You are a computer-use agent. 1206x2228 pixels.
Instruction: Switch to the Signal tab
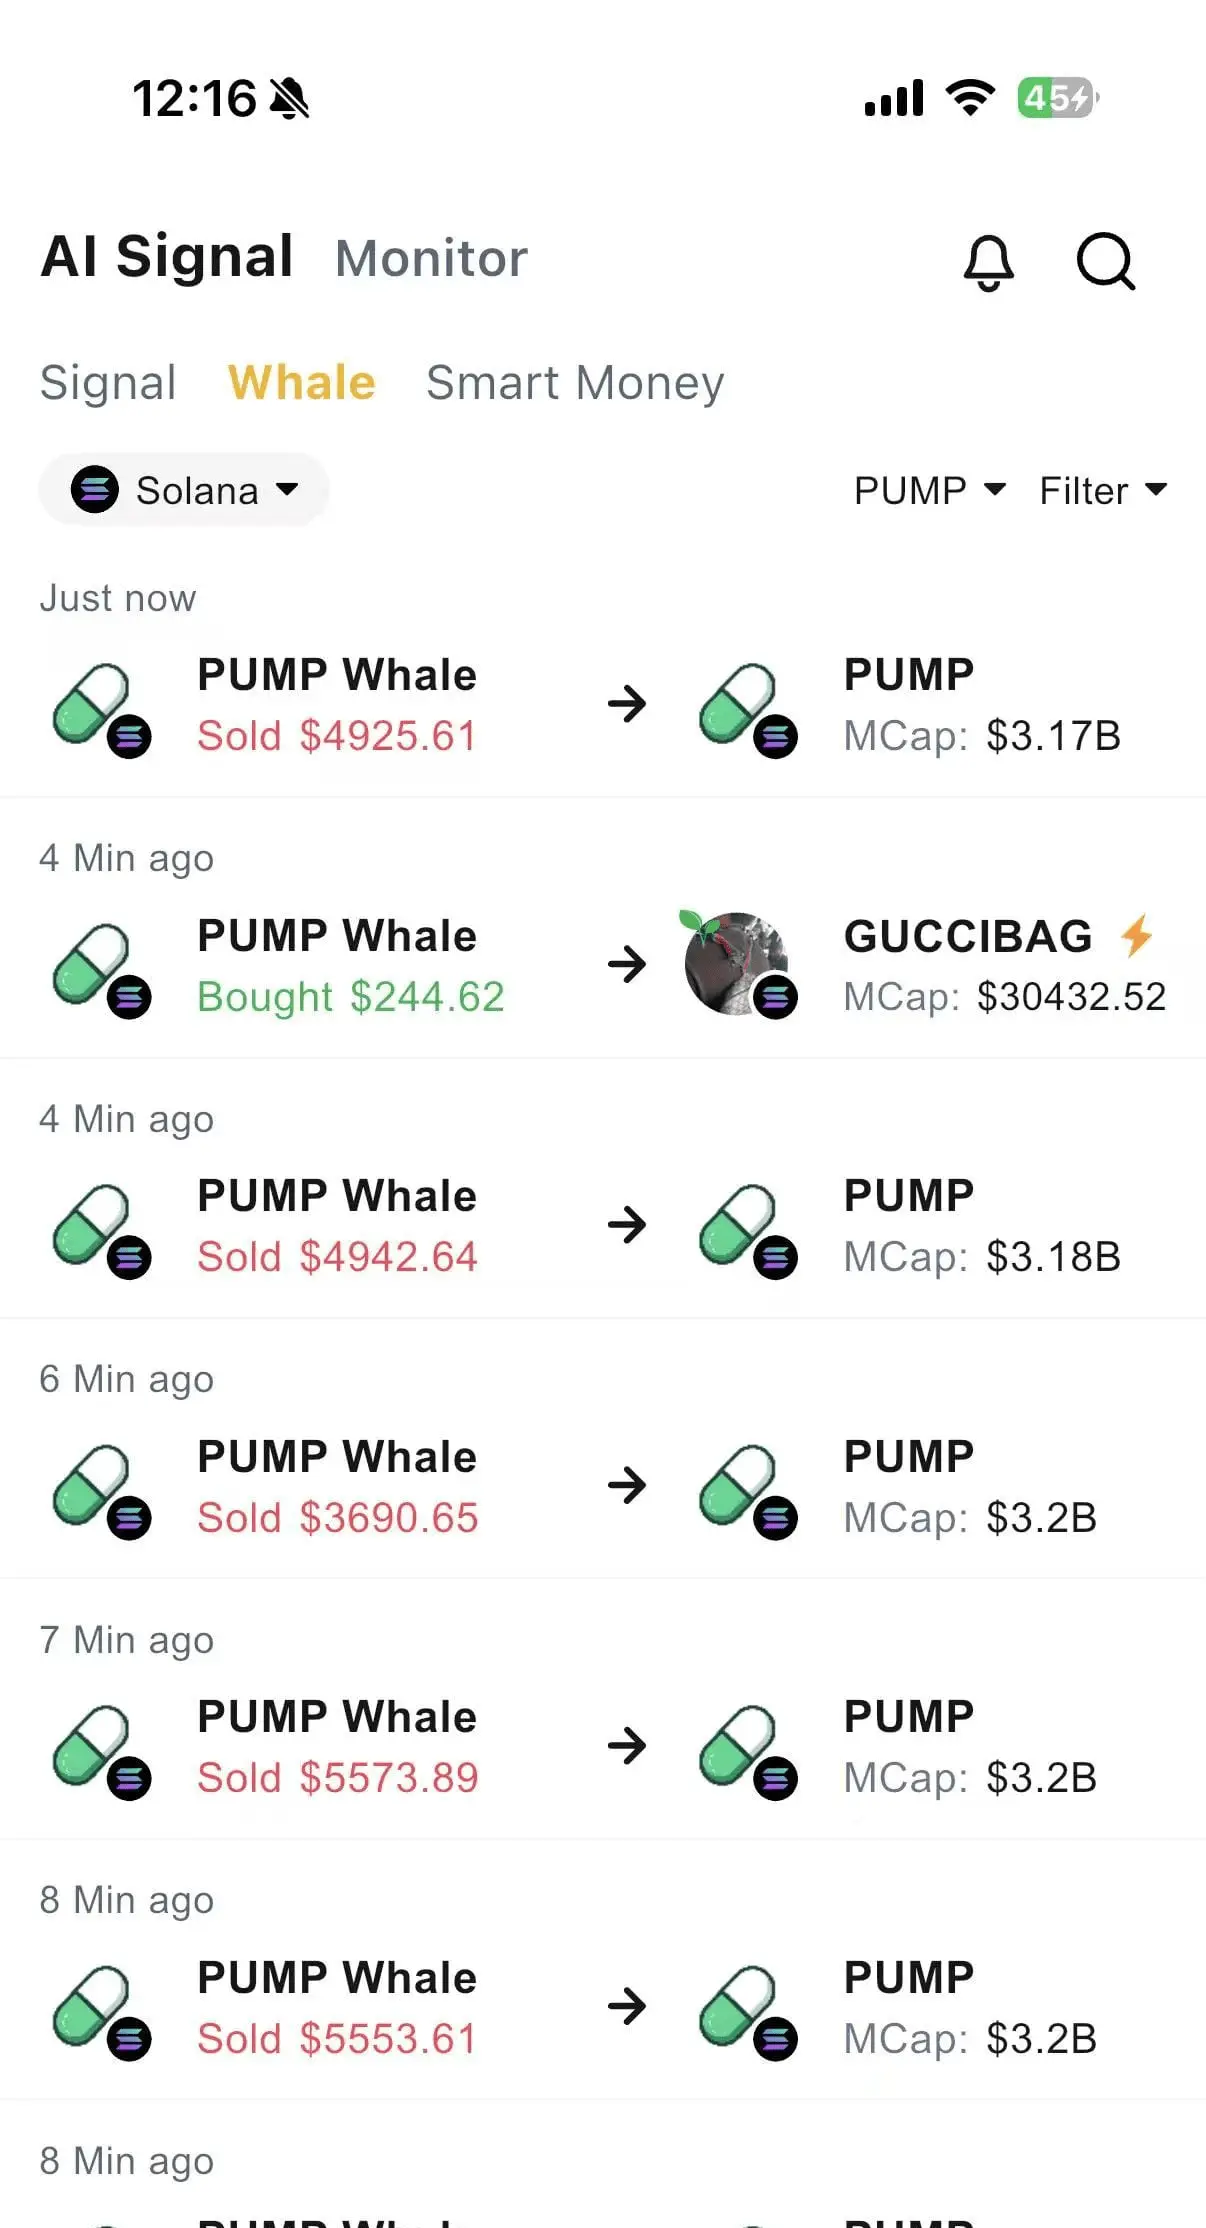[108, 382]
